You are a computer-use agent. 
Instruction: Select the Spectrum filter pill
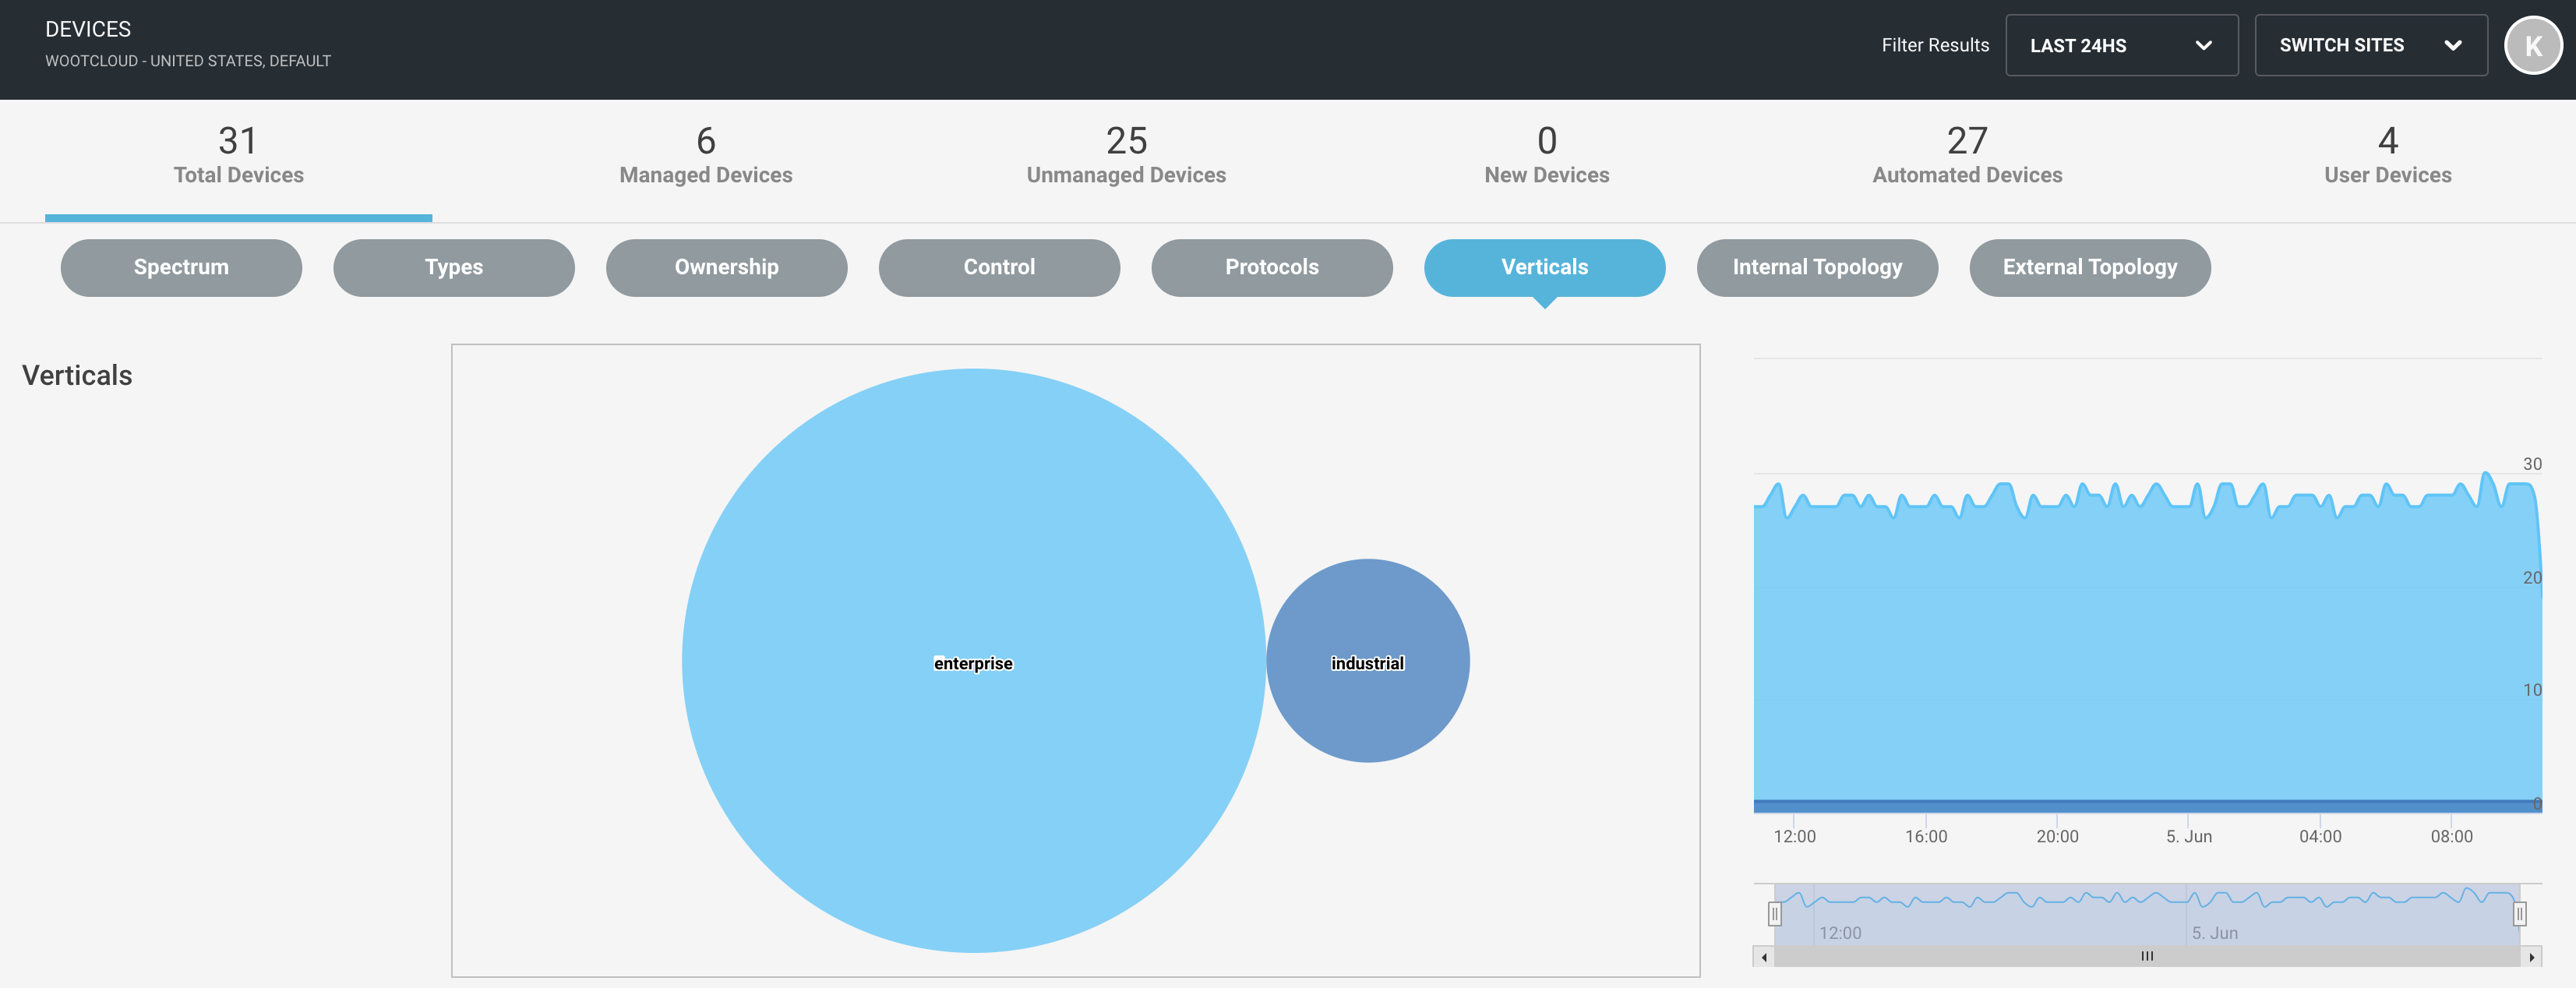coord(181,267)
